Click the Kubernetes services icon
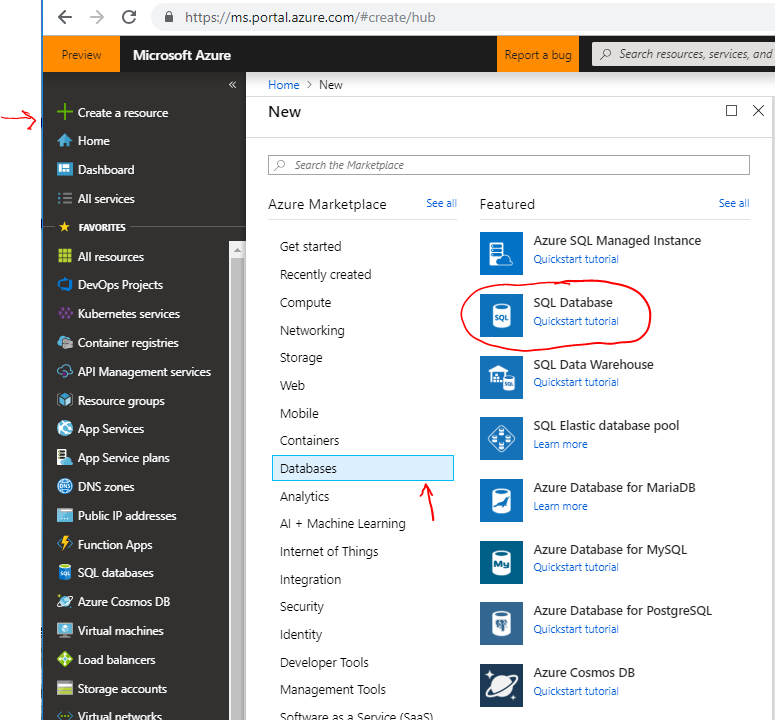The image size is (775, 720). click(65, 313)
